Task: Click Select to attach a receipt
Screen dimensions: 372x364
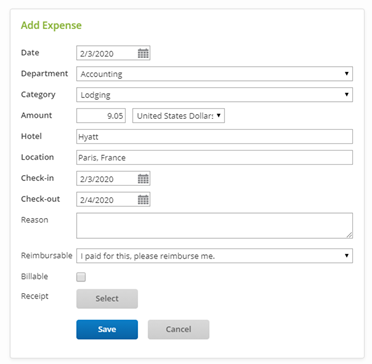Action: click(107, 299)
